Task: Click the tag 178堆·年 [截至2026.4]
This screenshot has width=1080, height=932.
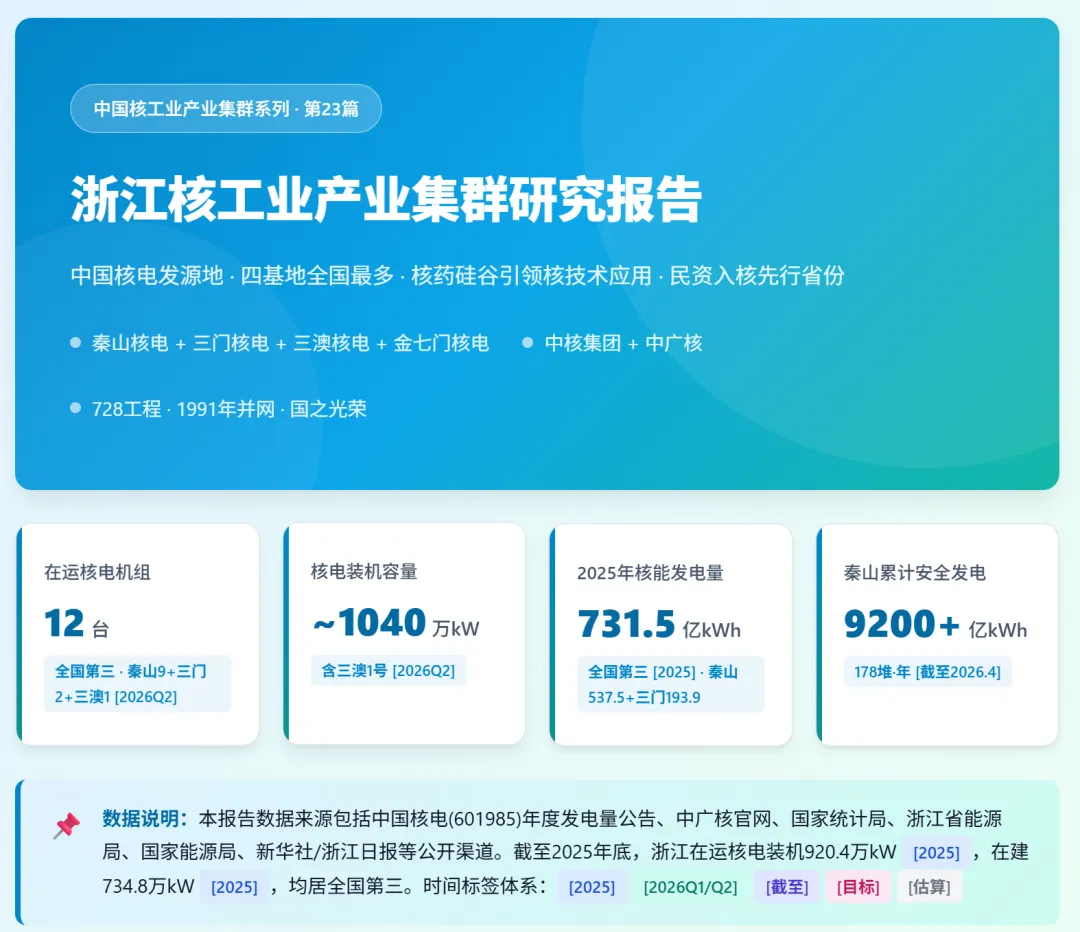Action: tap(927, 672)
